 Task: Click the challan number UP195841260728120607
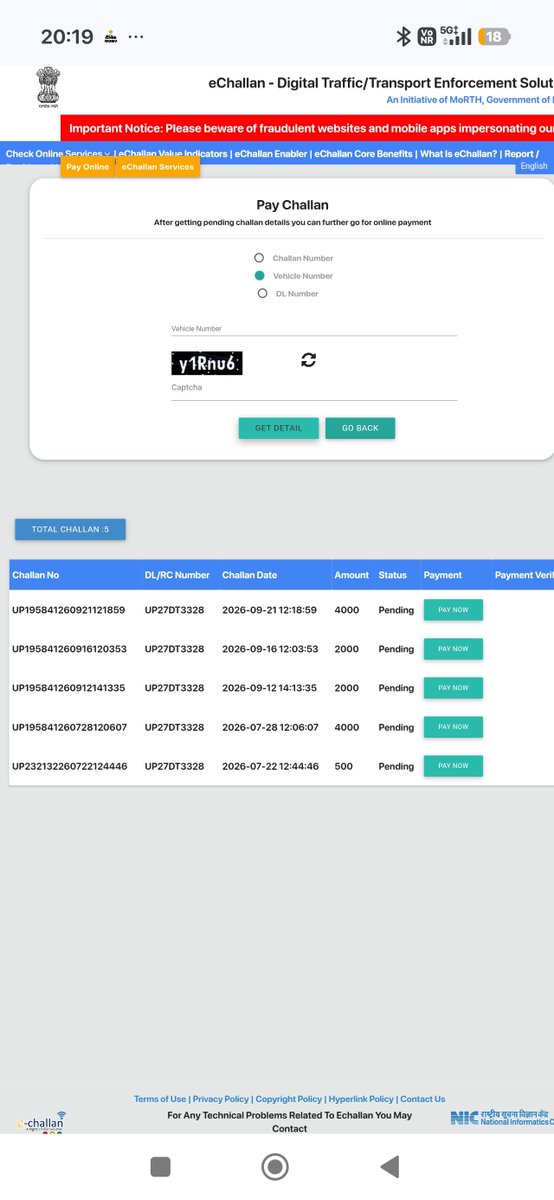point(69,727)
